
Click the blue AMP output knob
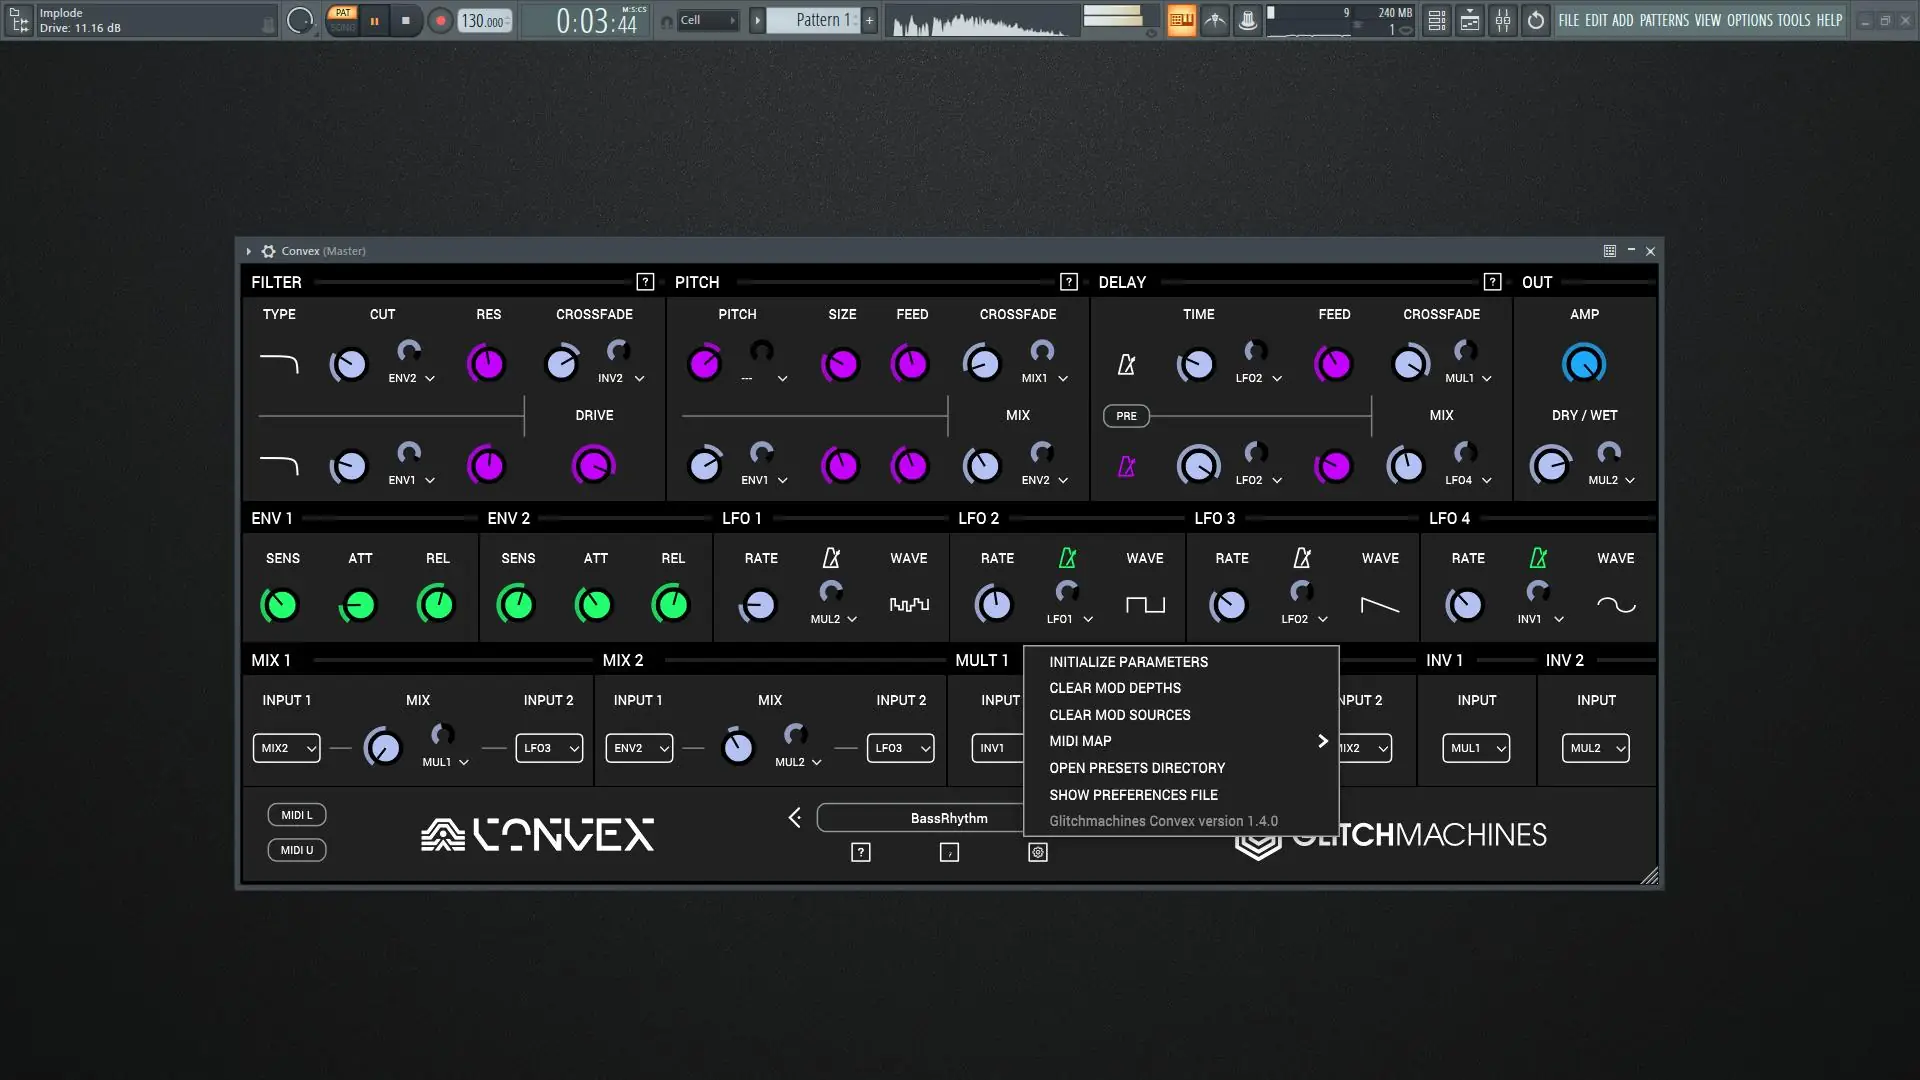click(1583, 364)
